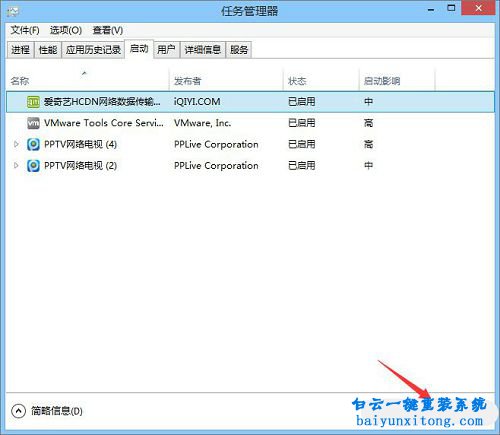Screen dimensions: 500x435
Task: Click PPLive Corporation in PPTV (4) row
Action: pyautogui.click(x=216, y=144)
